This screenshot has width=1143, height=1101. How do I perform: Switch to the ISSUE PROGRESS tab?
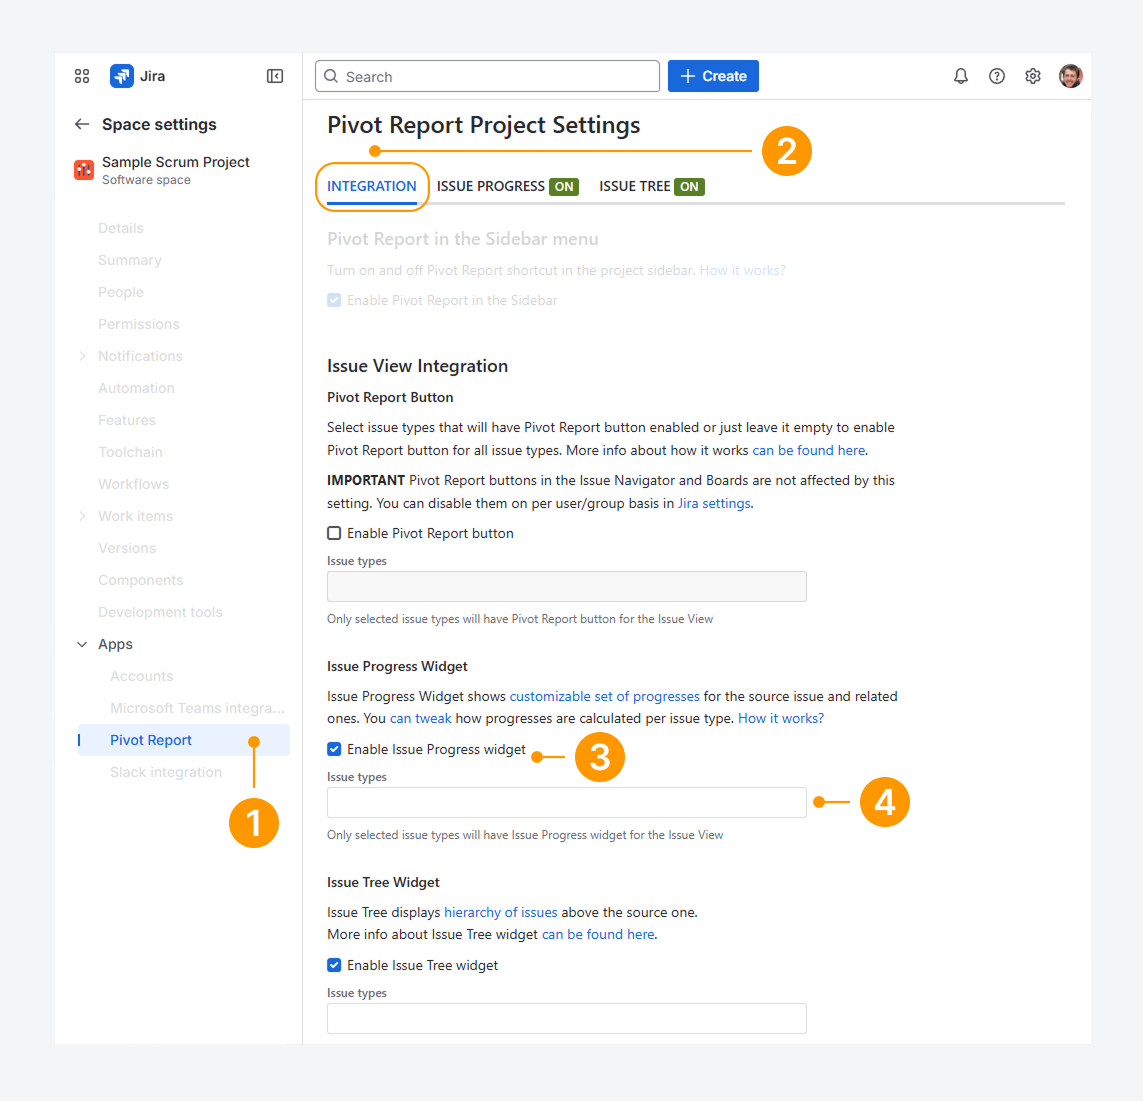click(x=490, y=187)
